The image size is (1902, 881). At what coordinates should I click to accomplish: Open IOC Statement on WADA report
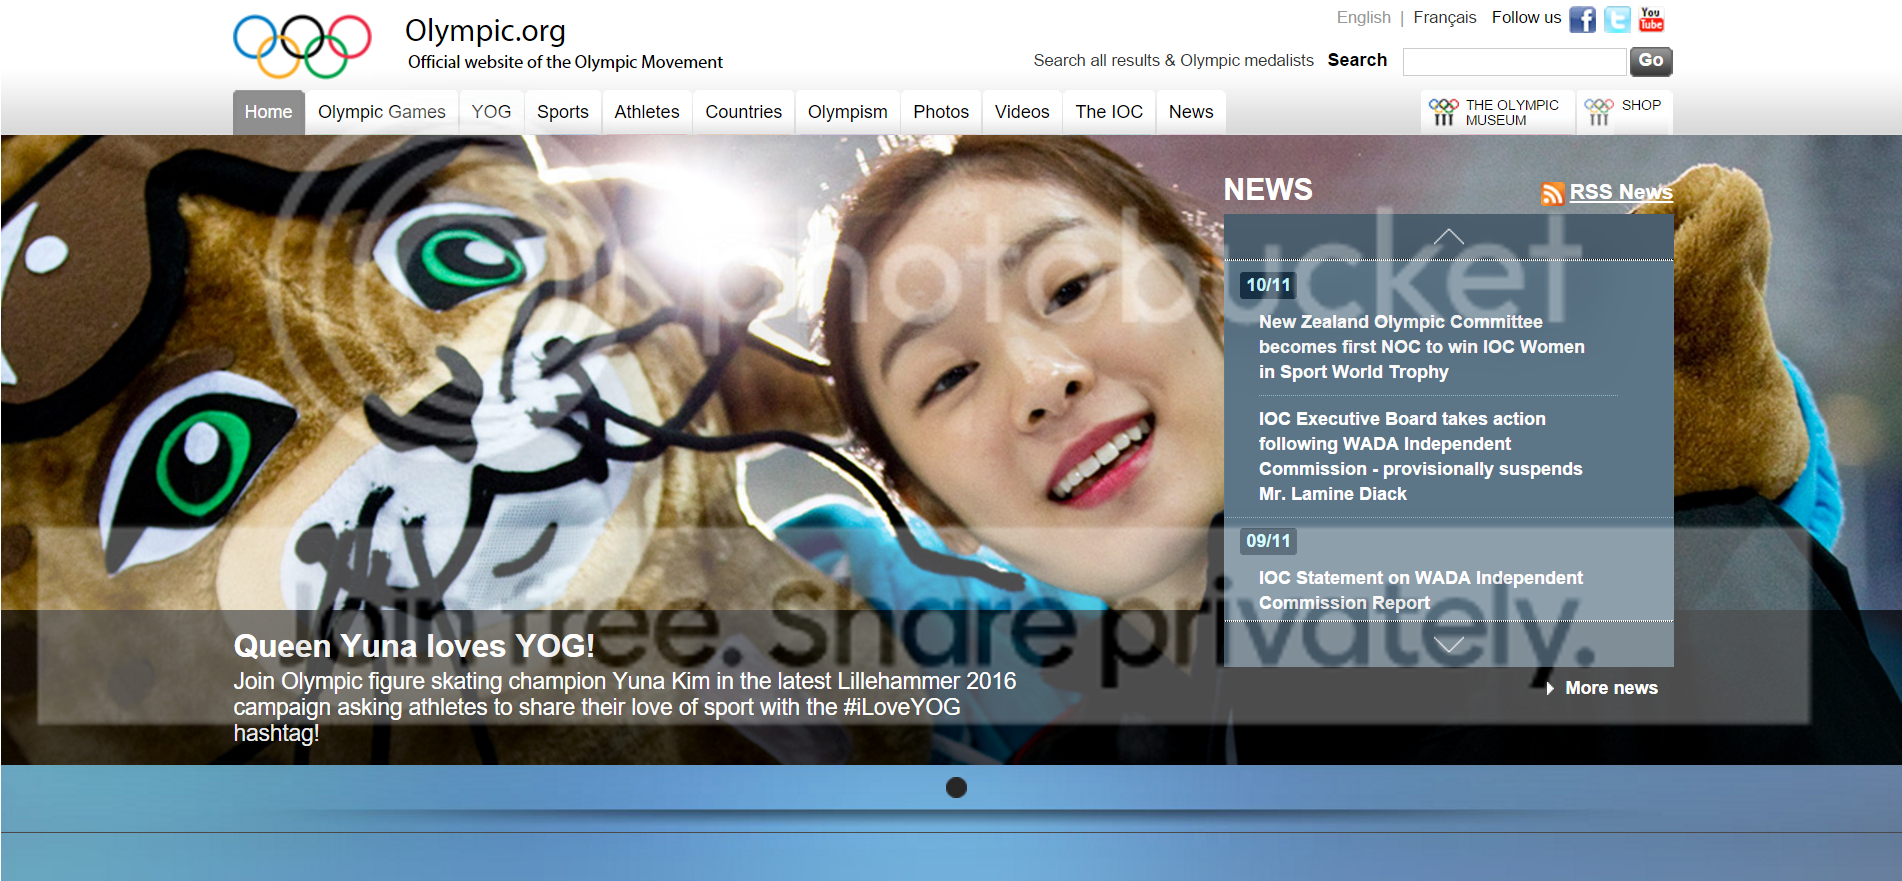pyautogui.click(x=1420, y=590)
